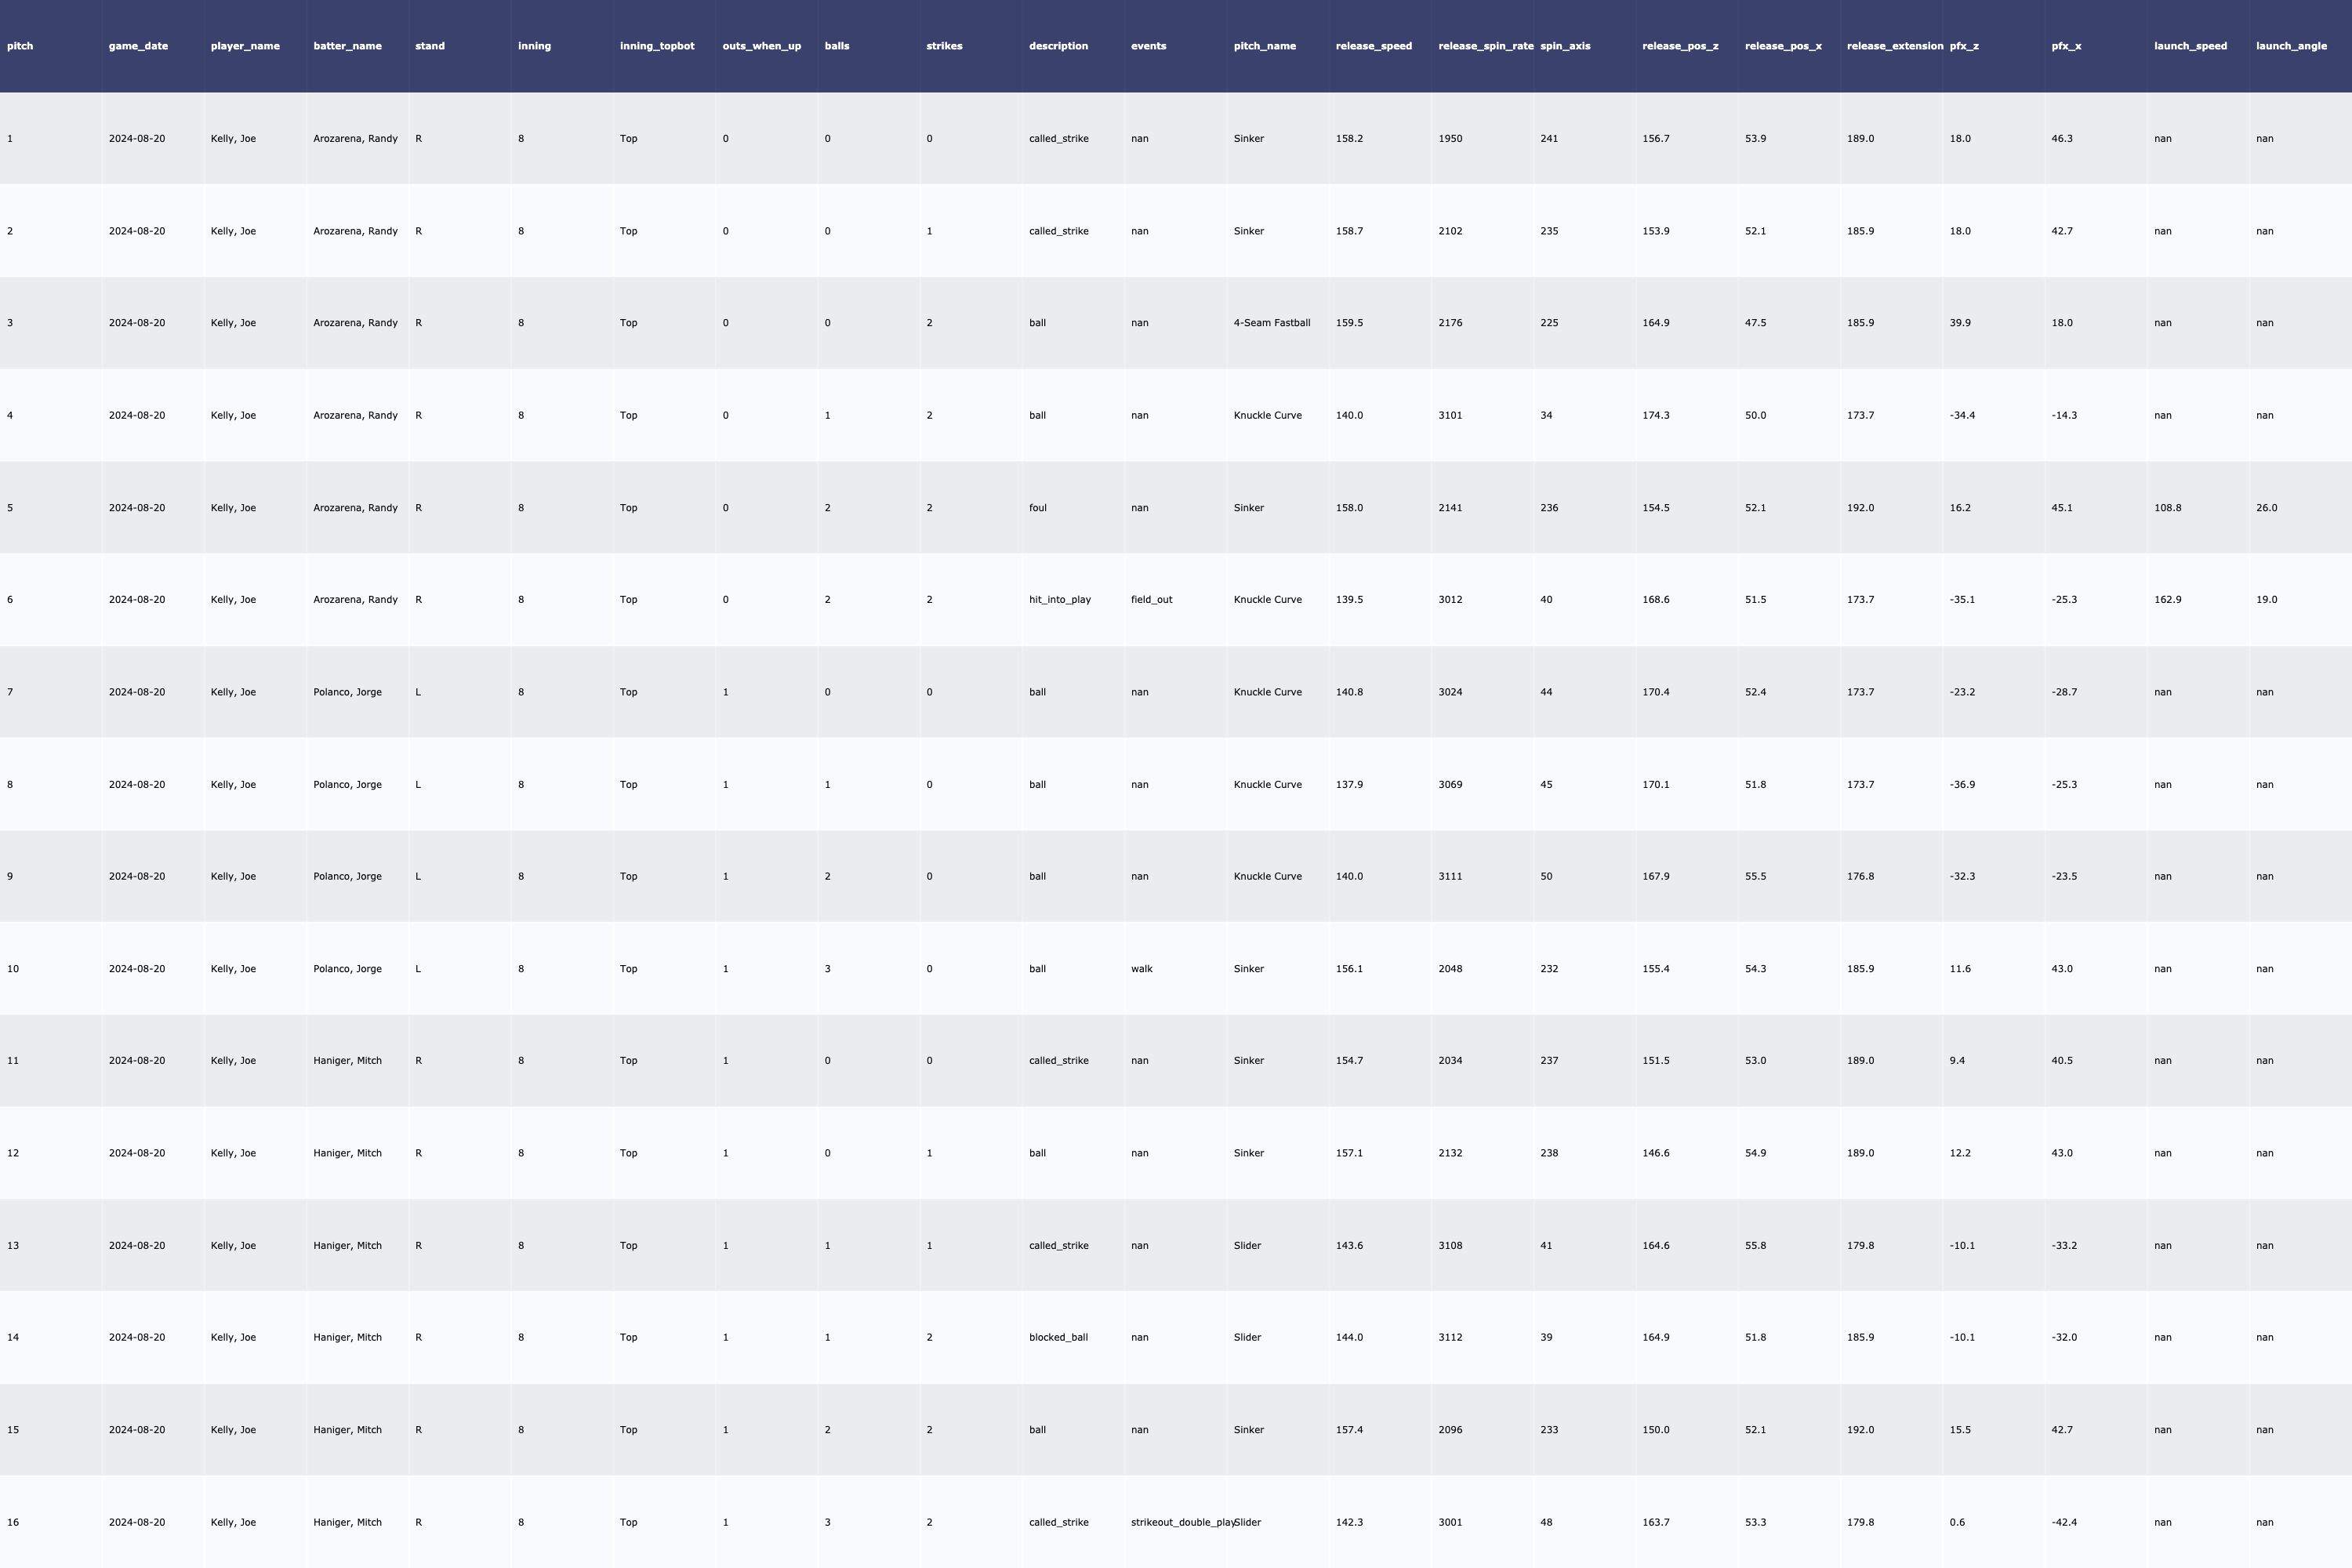This screenshot has width=2352, height=1568.
Task: Select the pfx_x column header
Action: click(2066, 46)
